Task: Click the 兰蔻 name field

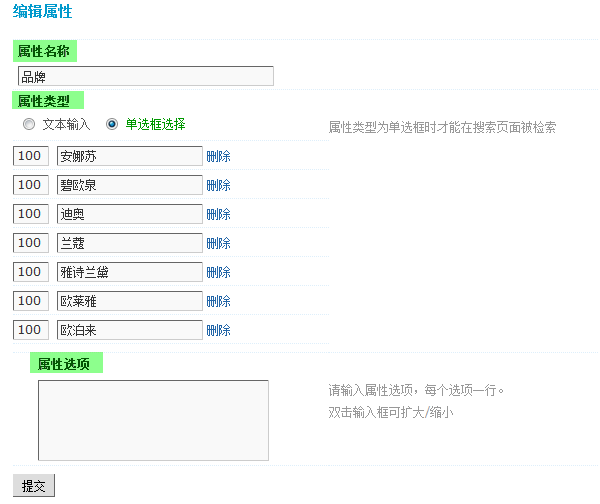Action: point(130,243)
